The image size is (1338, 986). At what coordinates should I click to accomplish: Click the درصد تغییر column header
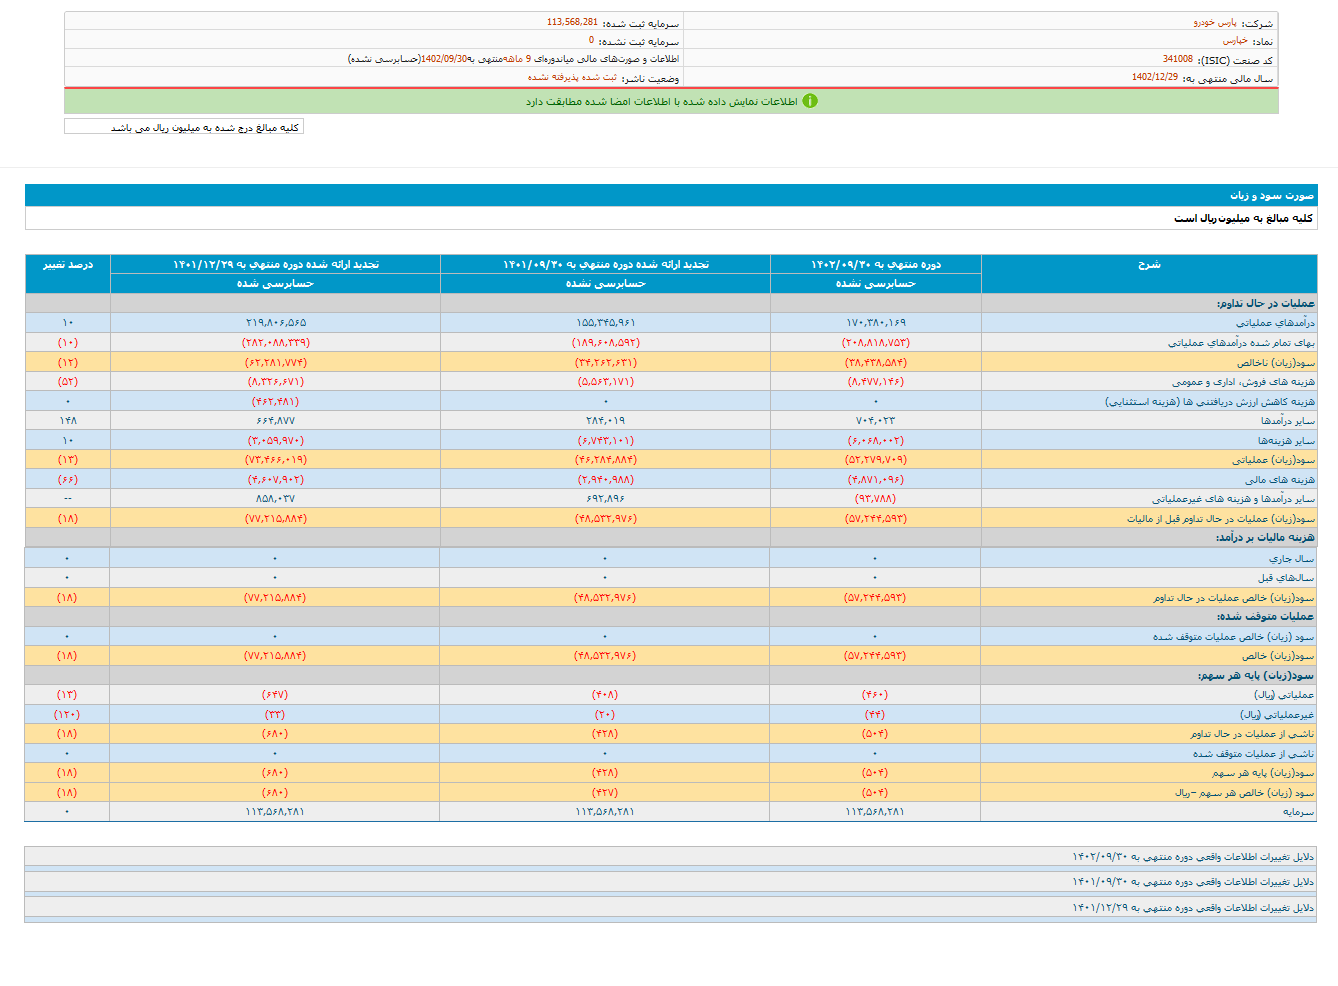tap(67, 265)
